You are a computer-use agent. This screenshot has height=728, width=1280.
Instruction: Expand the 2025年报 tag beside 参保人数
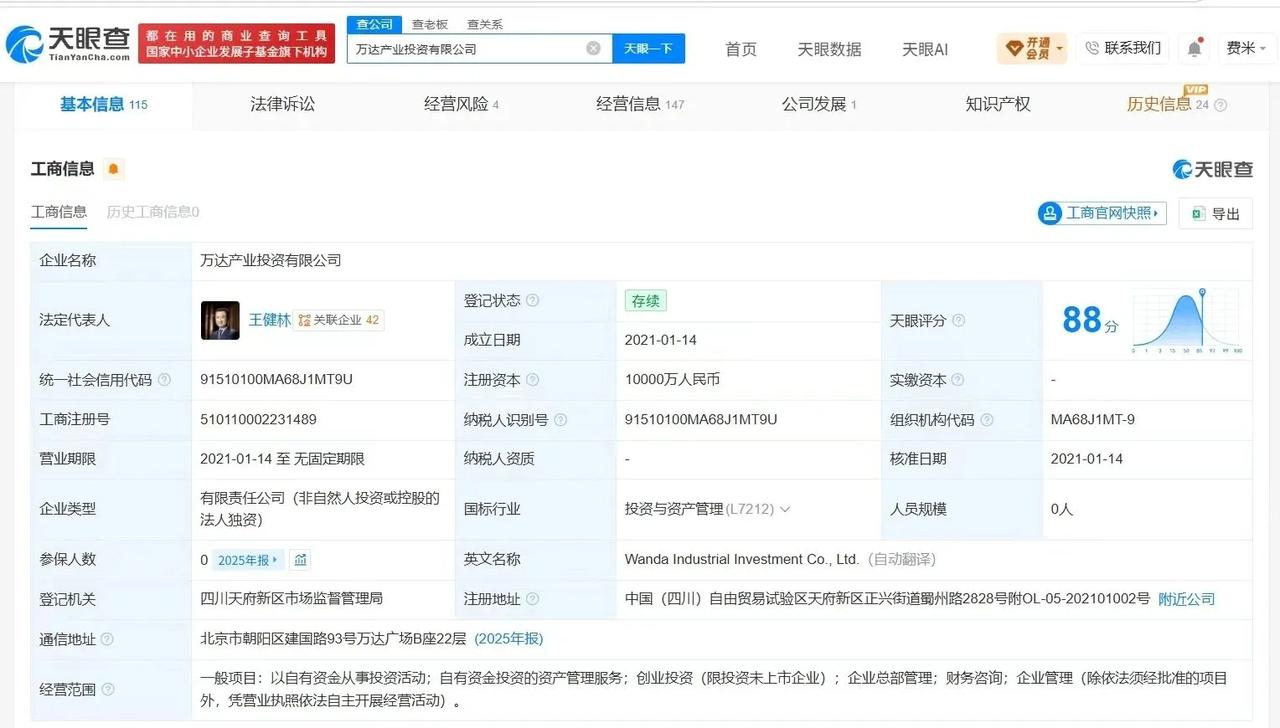click(248, 559)
